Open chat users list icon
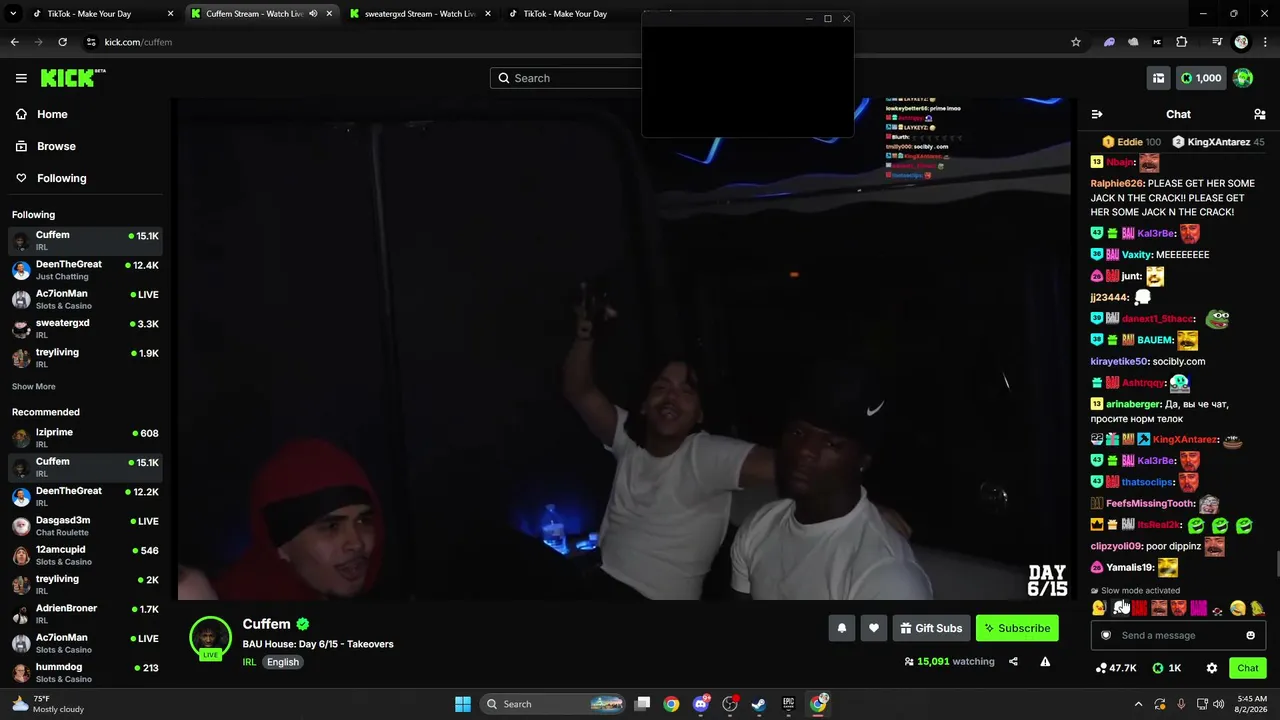 click(1260, 114)
